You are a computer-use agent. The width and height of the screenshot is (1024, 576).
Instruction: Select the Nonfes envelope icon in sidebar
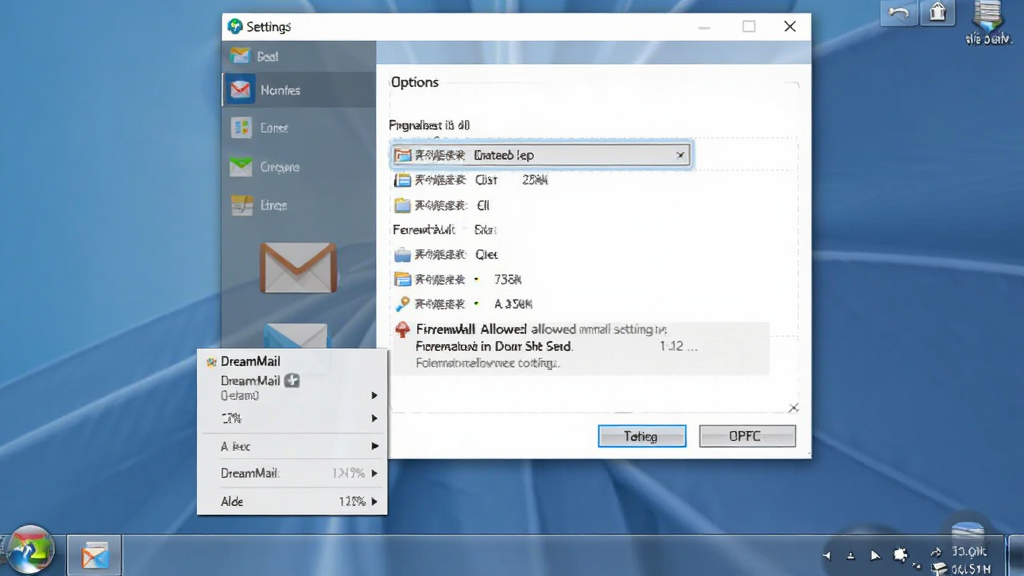240,89
